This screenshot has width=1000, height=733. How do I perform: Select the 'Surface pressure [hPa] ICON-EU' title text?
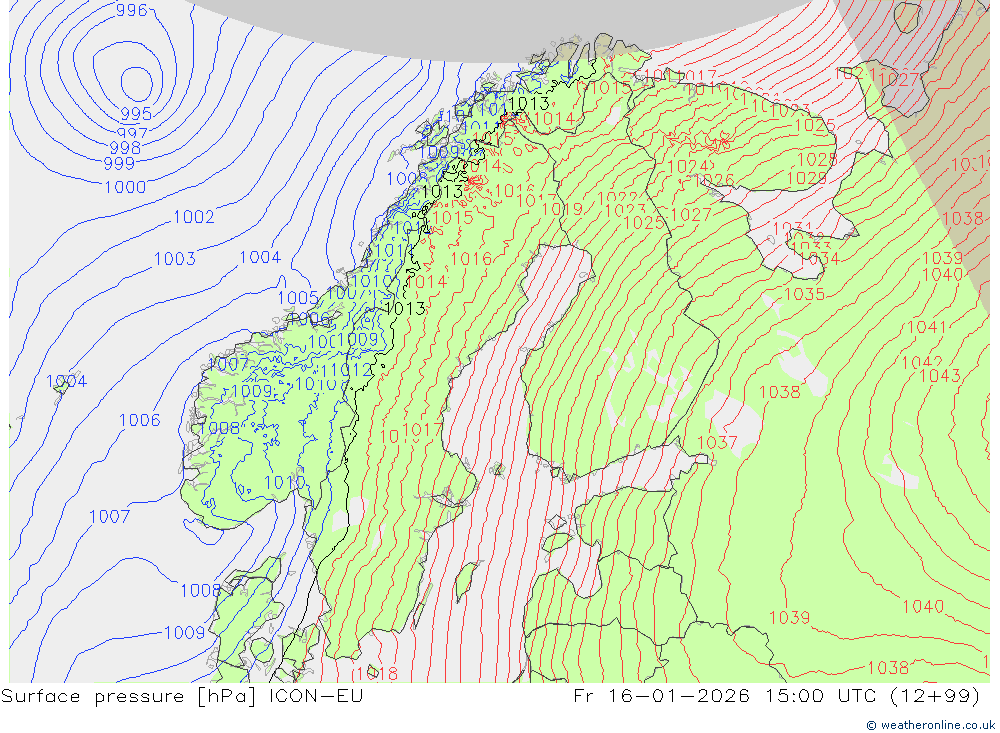pos(182,695)
